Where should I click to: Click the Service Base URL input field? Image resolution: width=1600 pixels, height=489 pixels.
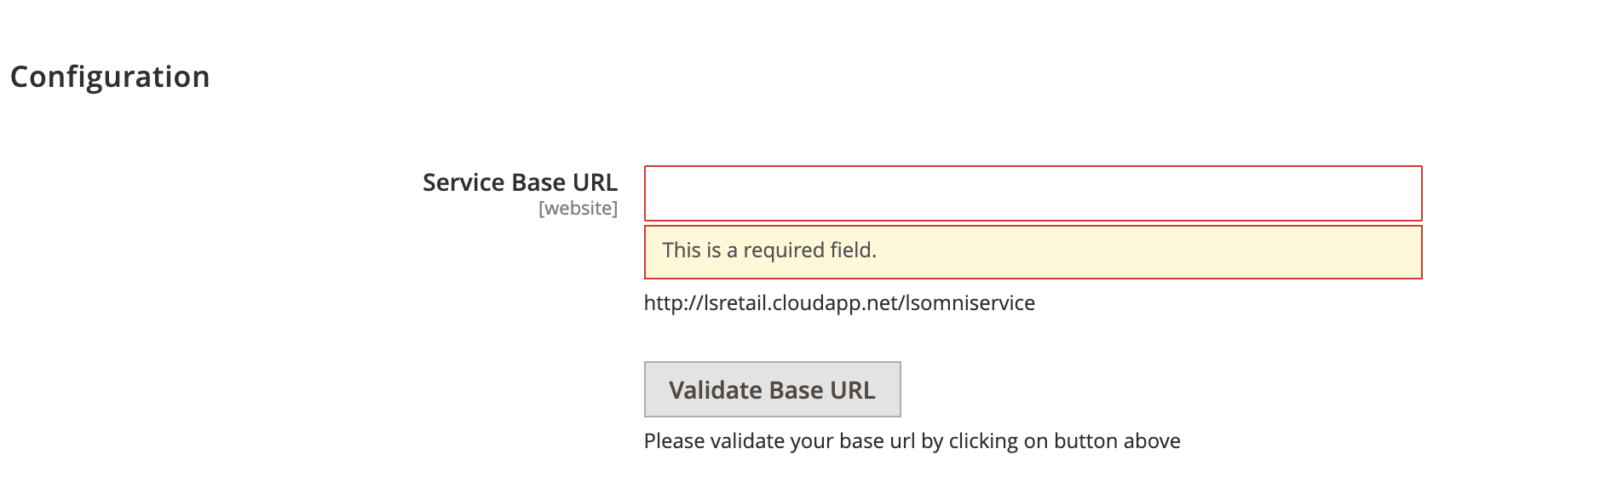click(x=1032, y=193)
